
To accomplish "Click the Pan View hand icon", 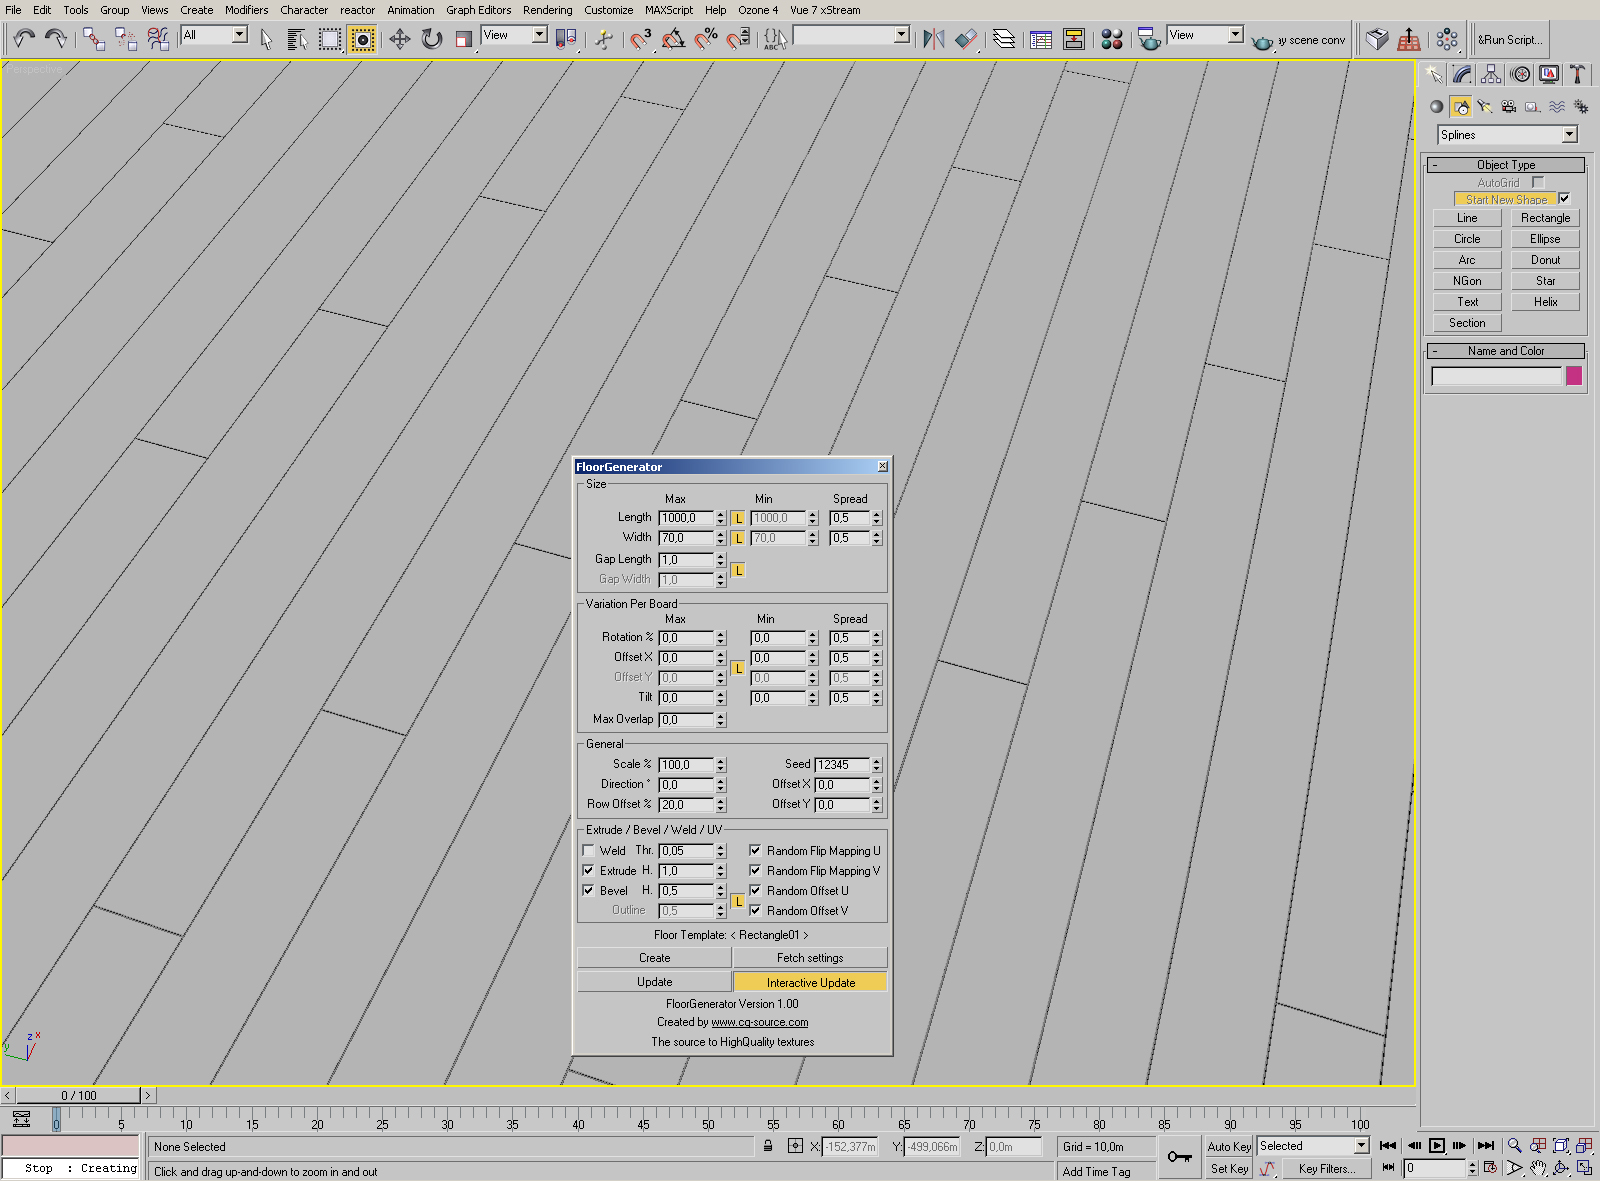I will pyautogui.click(x=1538, y=1168).
